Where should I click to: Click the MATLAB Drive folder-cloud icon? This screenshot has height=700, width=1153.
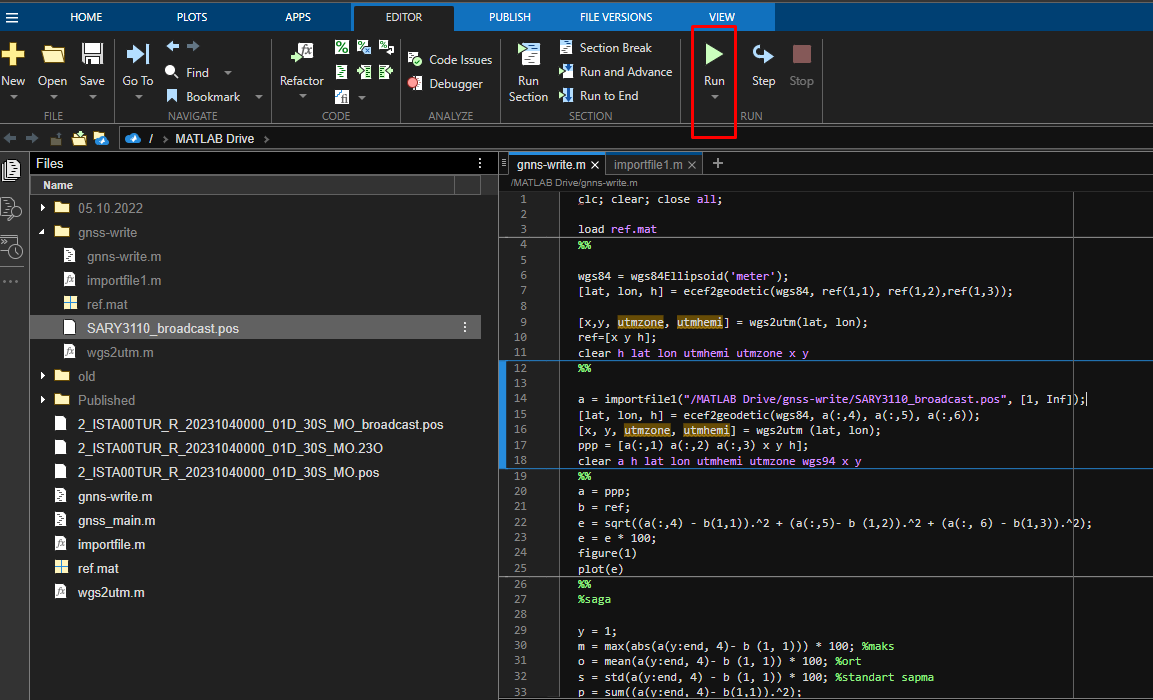pyautogui.click(x=101, y=138)
